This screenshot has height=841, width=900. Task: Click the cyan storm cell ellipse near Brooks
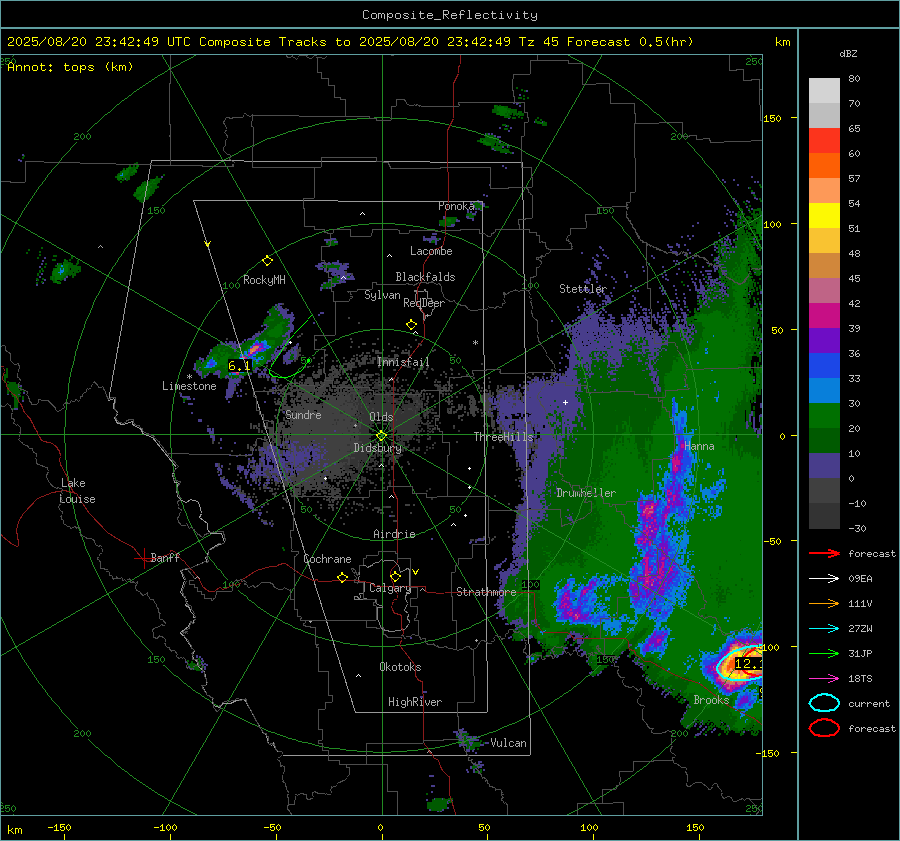pos(740,662)
